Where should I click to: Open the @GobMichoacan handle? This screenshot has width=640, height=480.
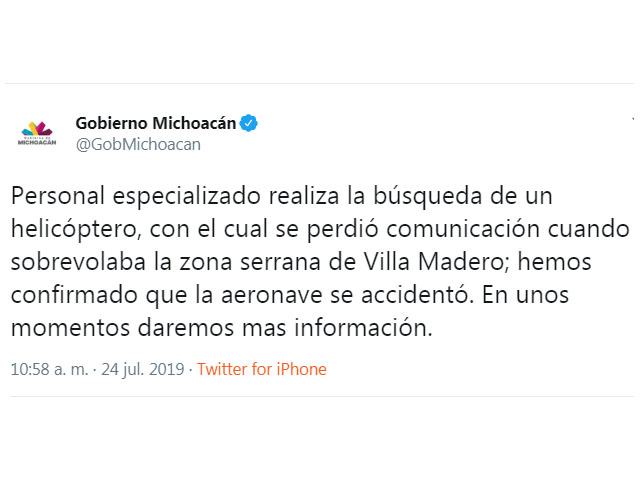pos(138,144)
